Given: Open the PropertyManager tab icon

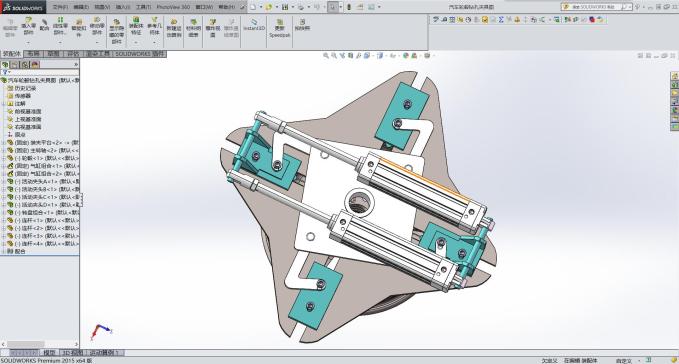Looking at the screenshot, I should (15, 64).
